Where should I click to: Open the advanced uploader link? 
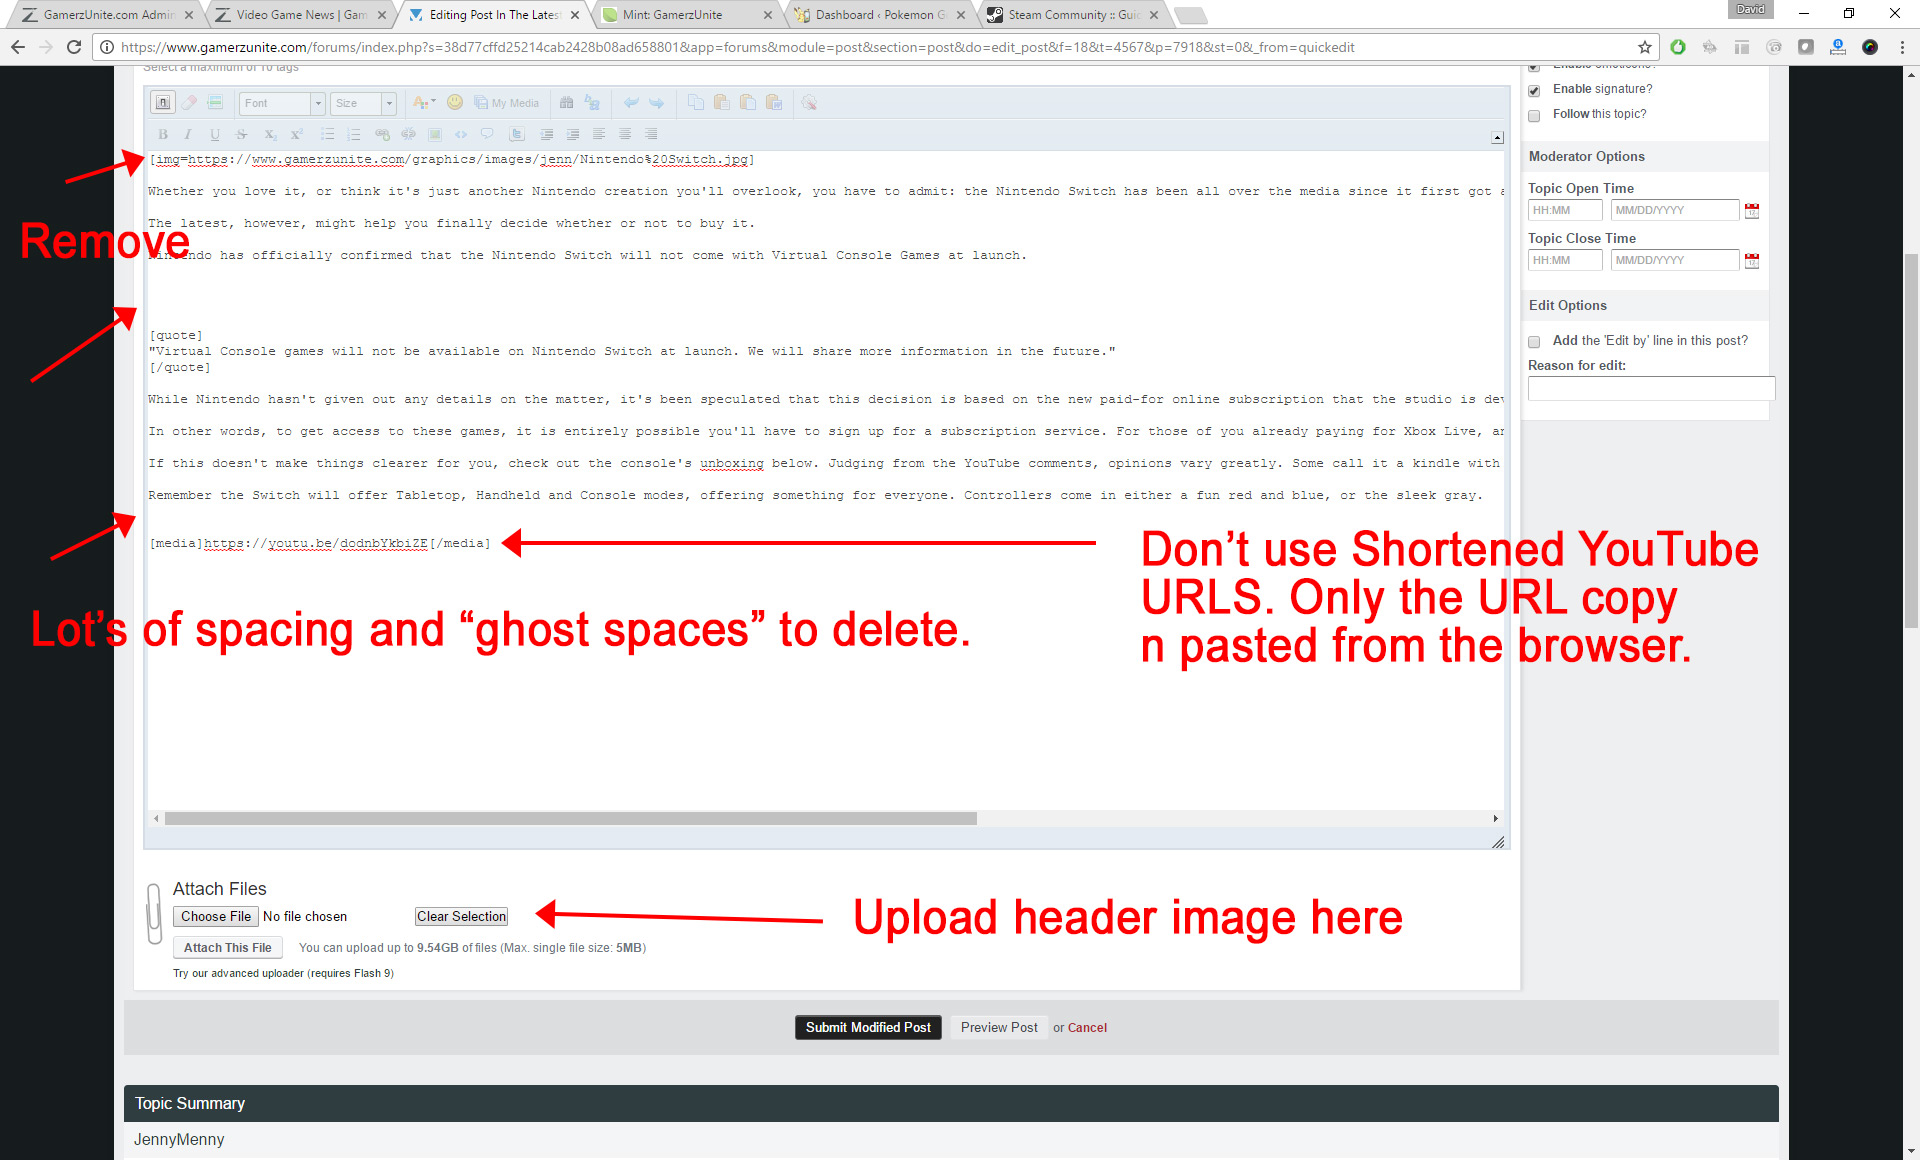tap(283, 973)
